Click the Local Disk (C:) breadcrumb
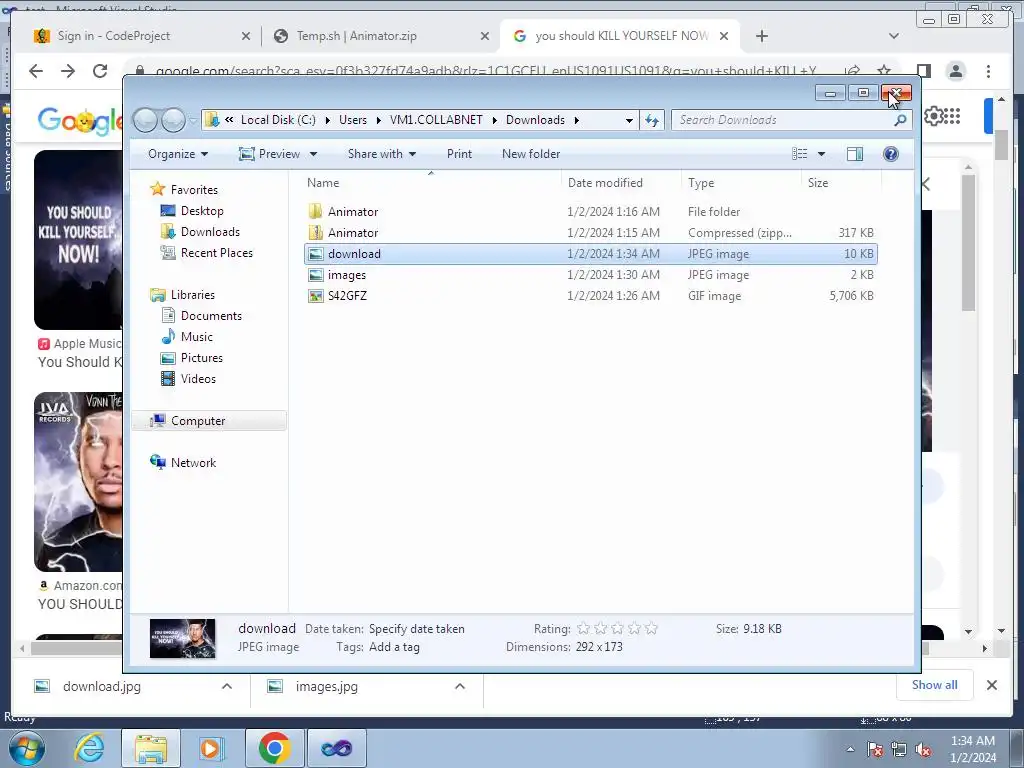 pyautogui.click(x=278, y=120)
